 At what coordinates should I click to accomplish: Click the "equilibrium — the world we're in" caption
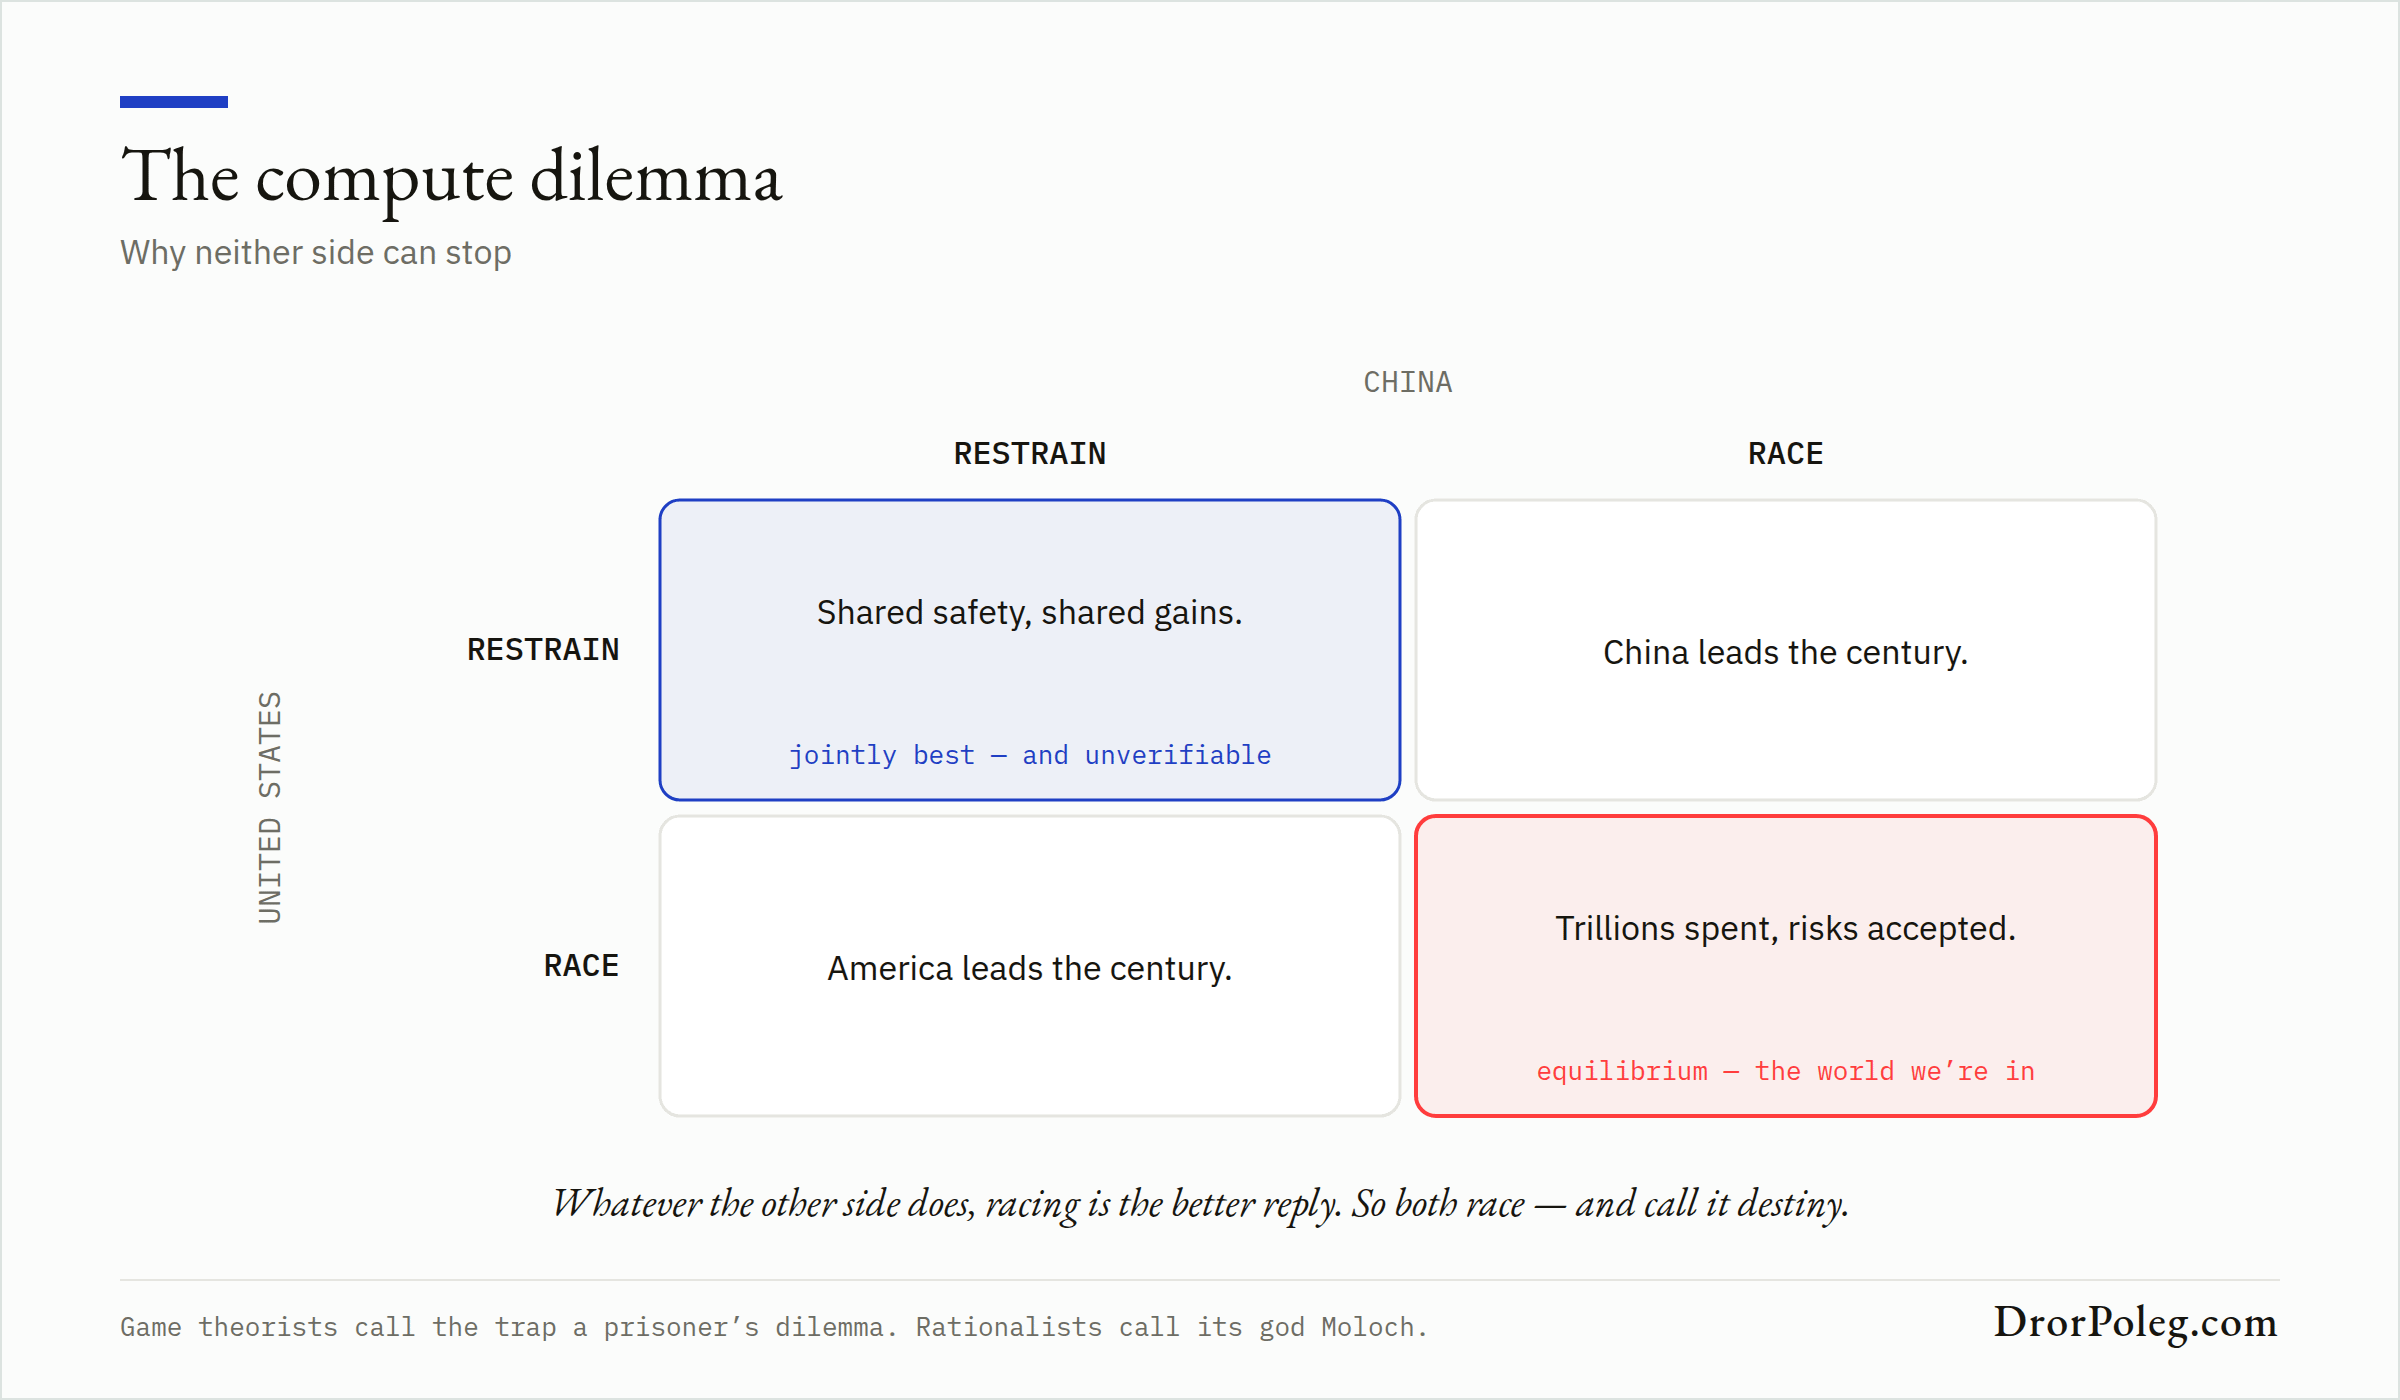pos(1786,1071)
